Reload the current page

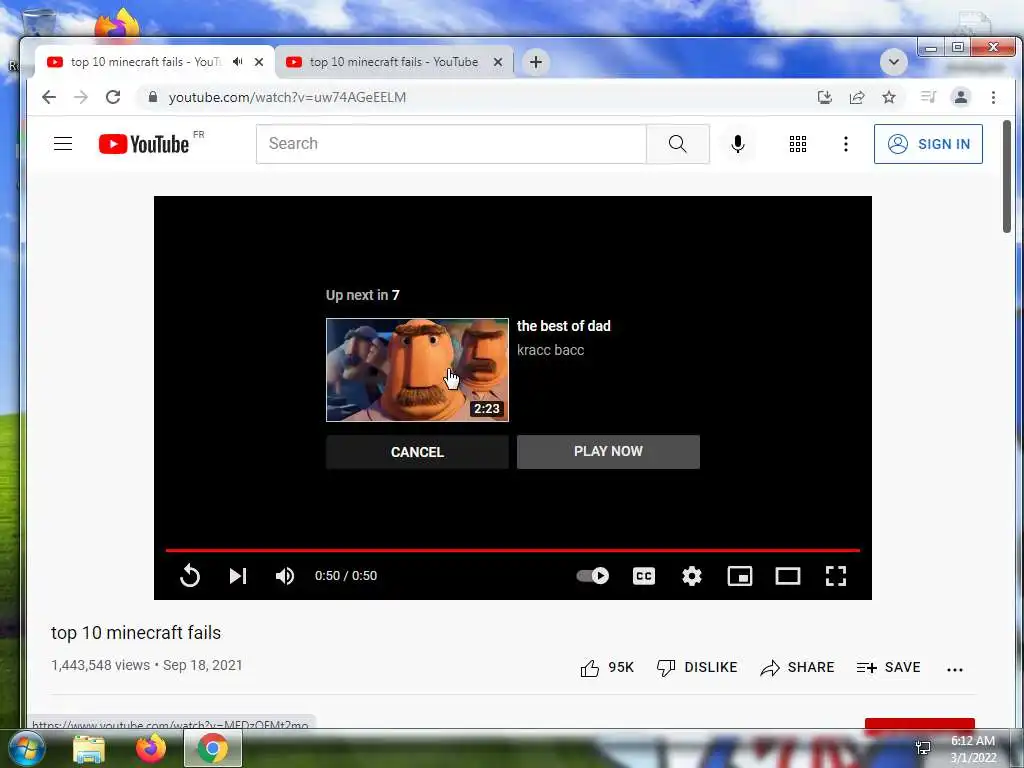113,97
